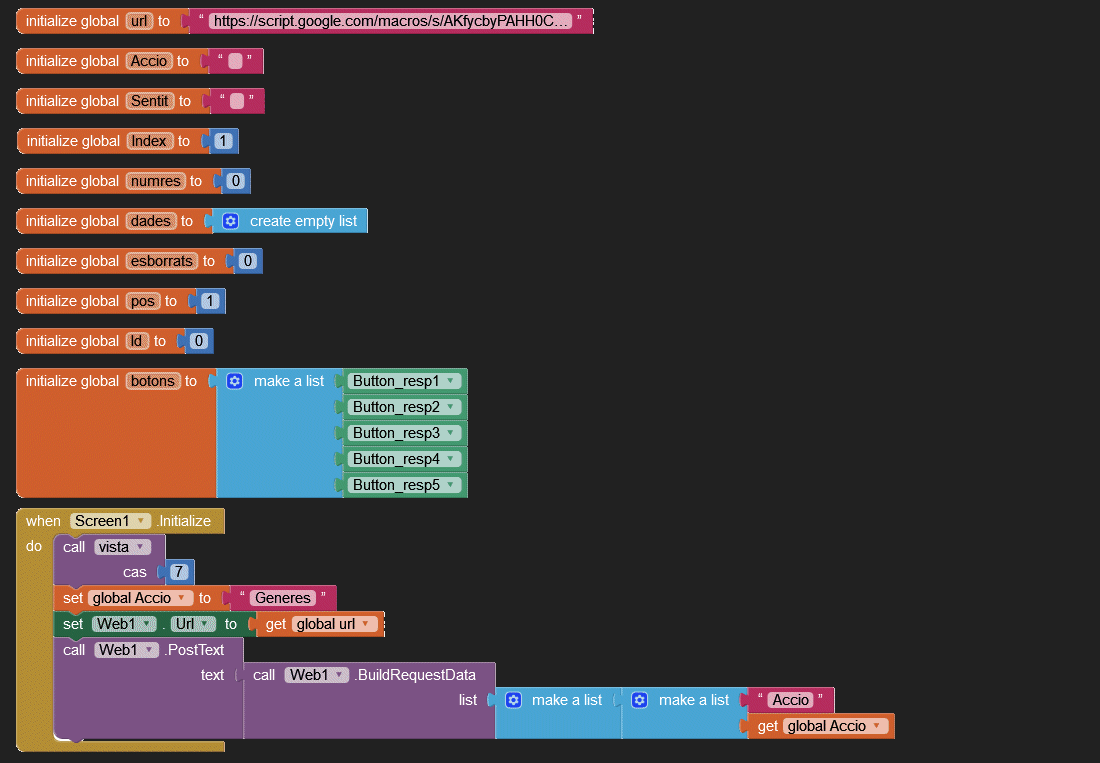Viewport: 1100px width, 763px height.
Task: Expand the Screen1 dropdown in Initialize event
Action: point(143,521)
